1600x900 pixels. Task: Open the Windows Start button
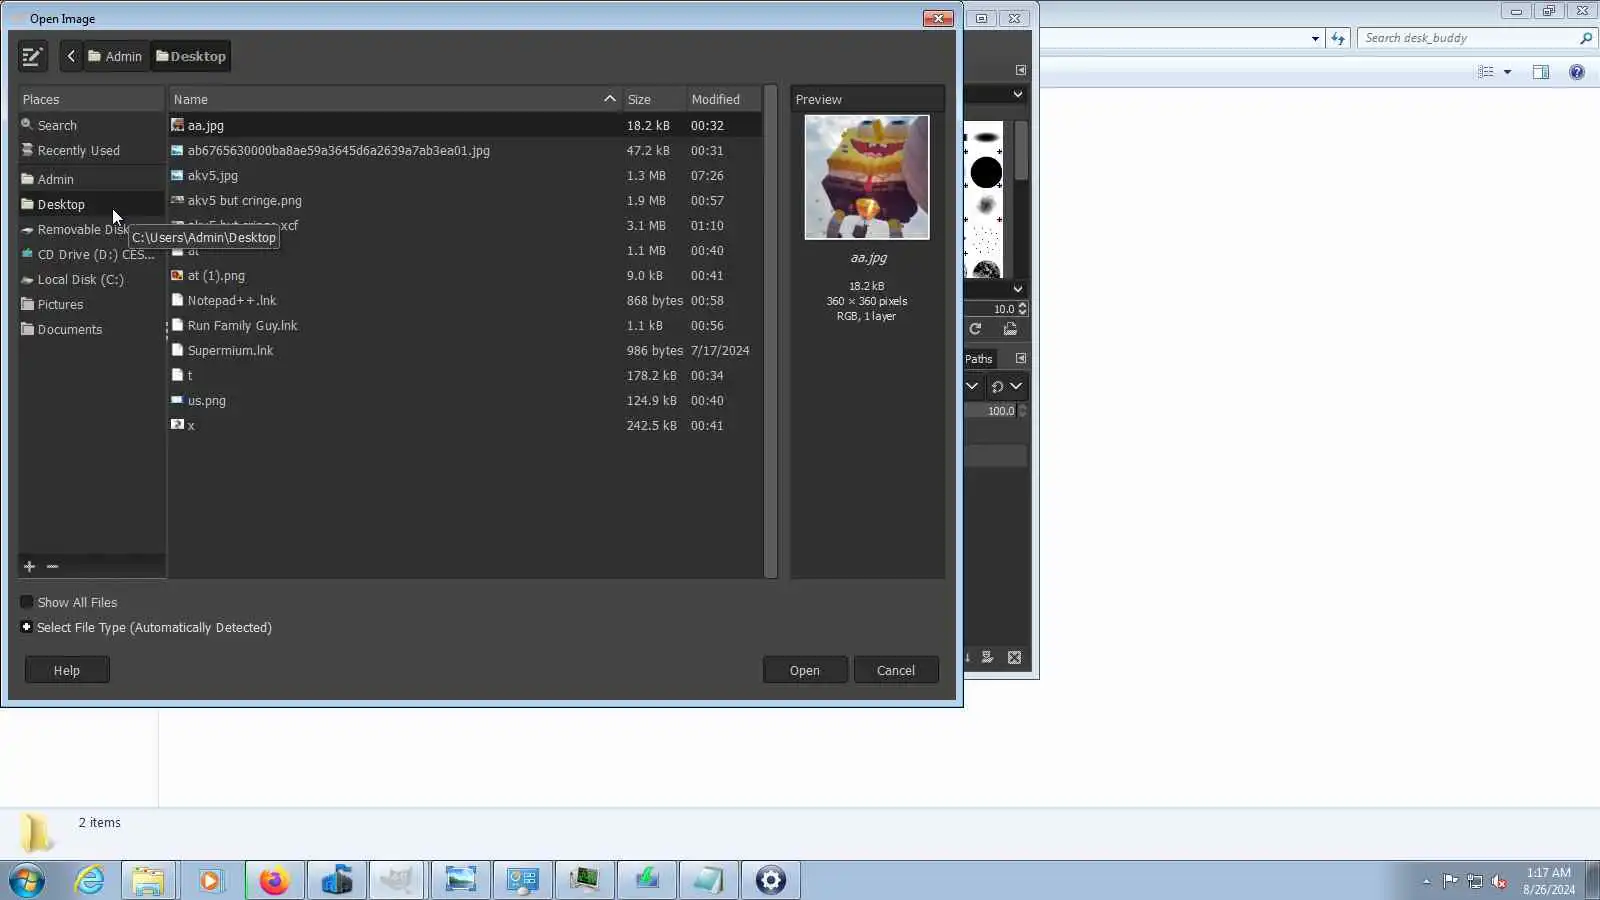(x=27, y=881)
